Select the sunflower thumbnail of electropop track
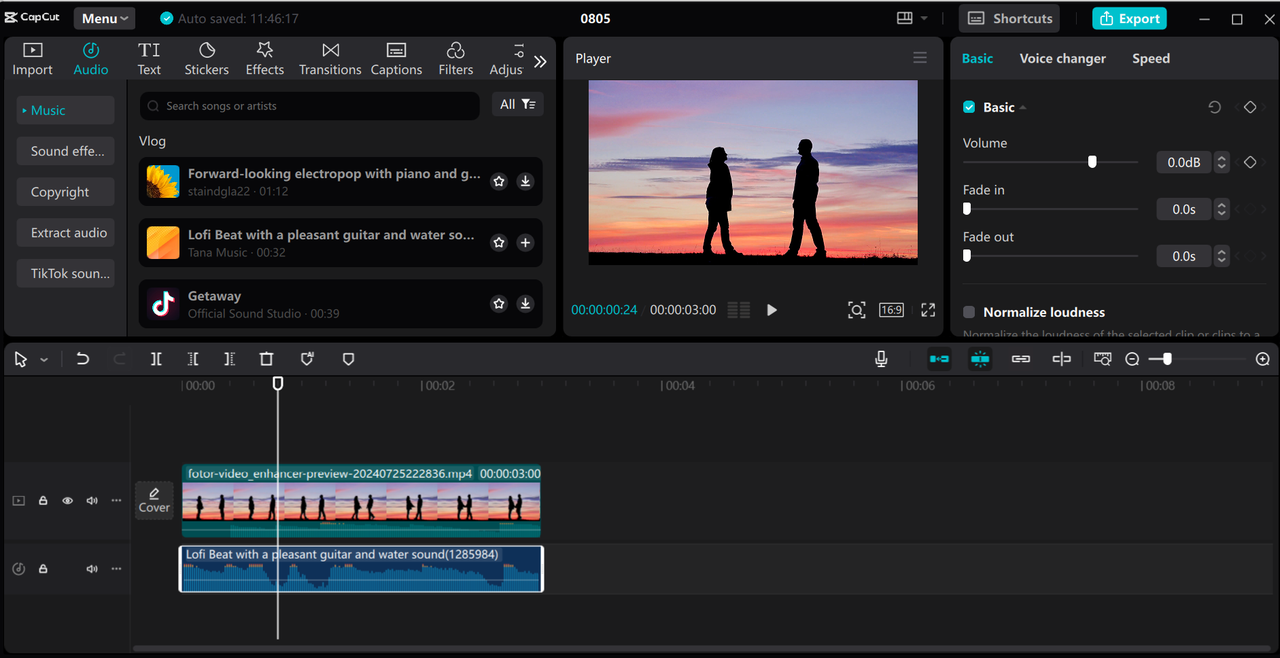1280x658 pixels. pyautogui.click(x=163, y=182)
